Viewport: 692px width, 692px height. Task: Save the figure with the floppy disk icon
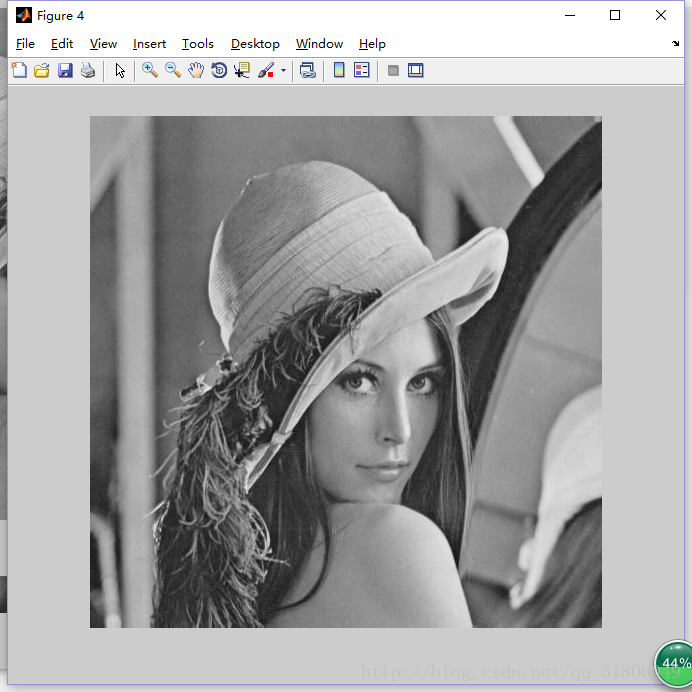tap(65, 71)
